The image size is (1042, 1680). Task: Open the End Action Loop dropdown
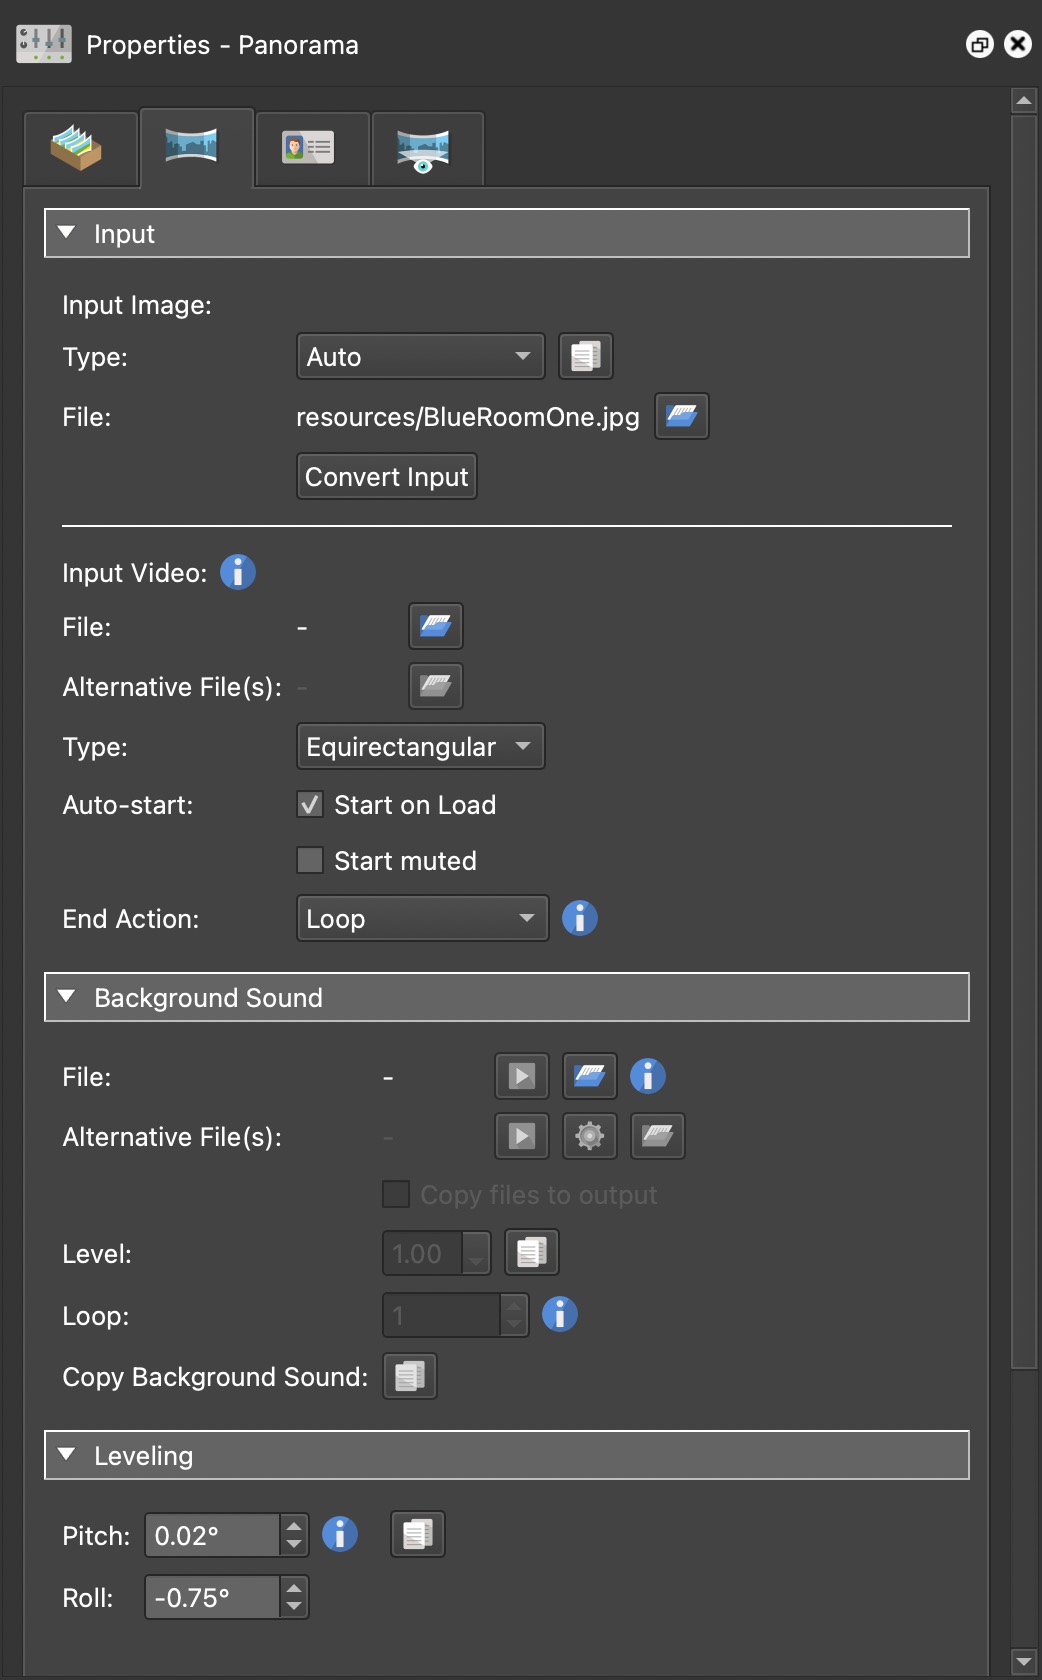click(x=422, y=918)
